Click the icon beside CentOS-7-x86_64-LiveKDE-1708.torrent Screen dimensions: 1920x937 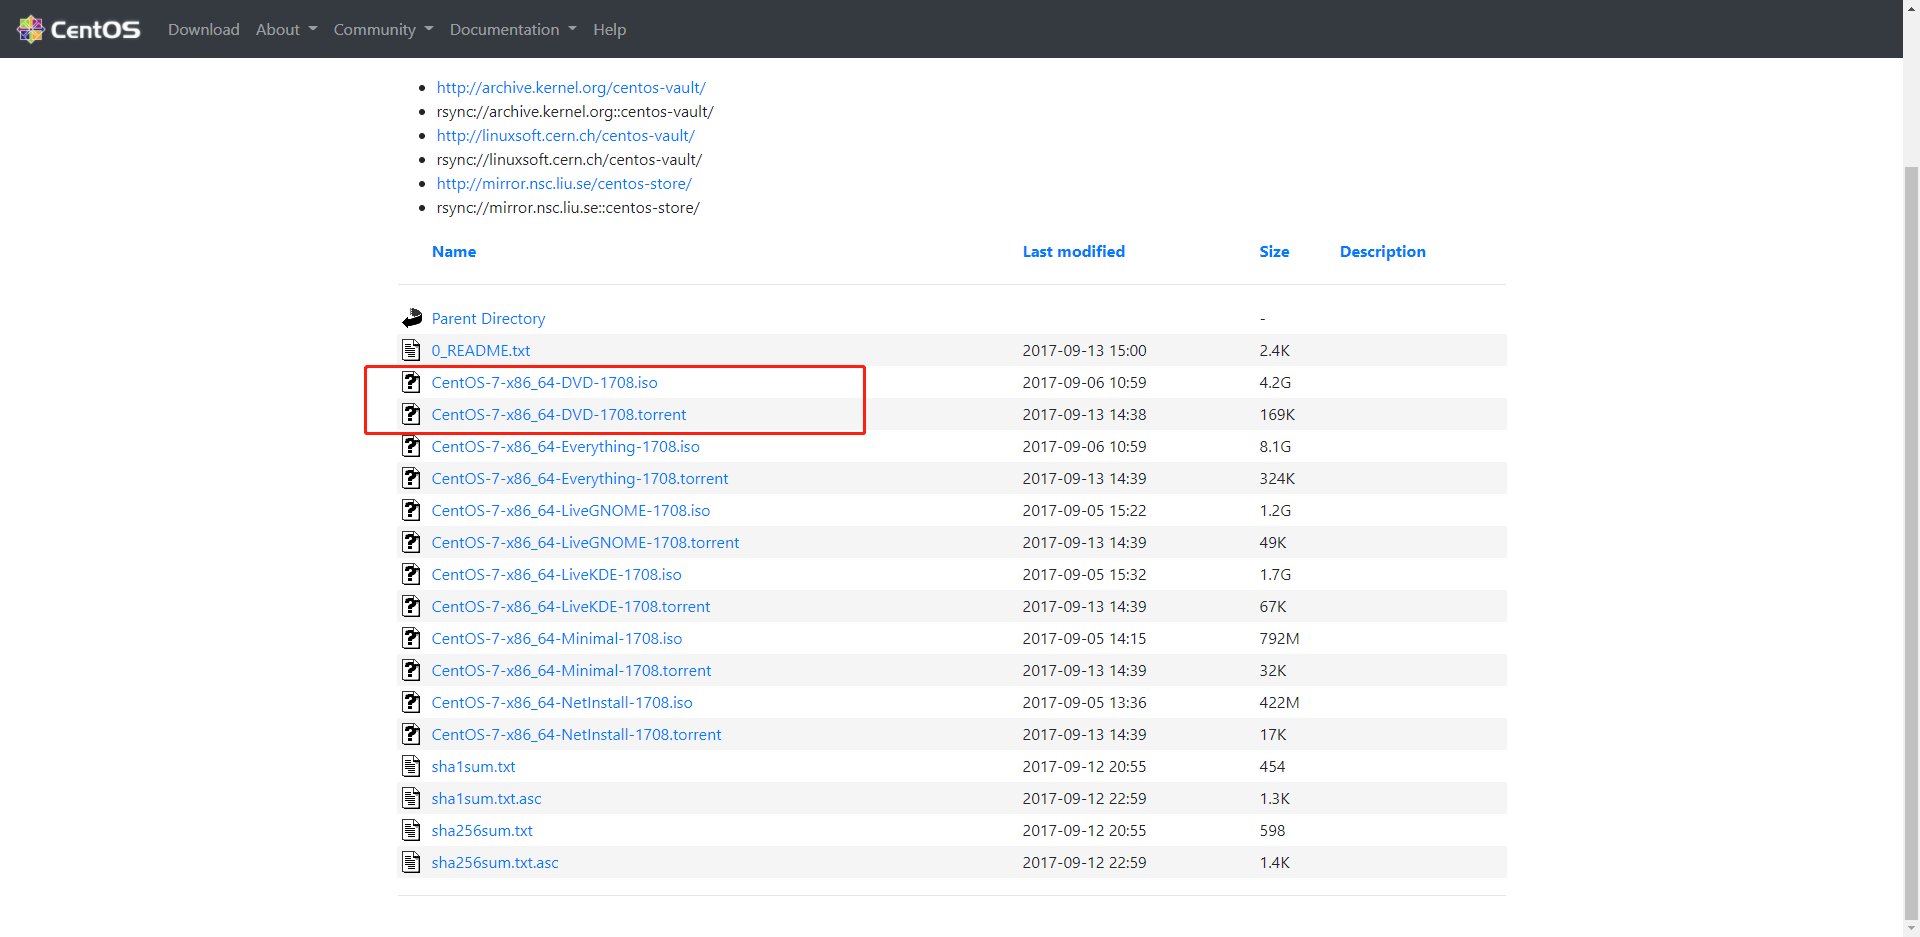[x=411, y=606]
